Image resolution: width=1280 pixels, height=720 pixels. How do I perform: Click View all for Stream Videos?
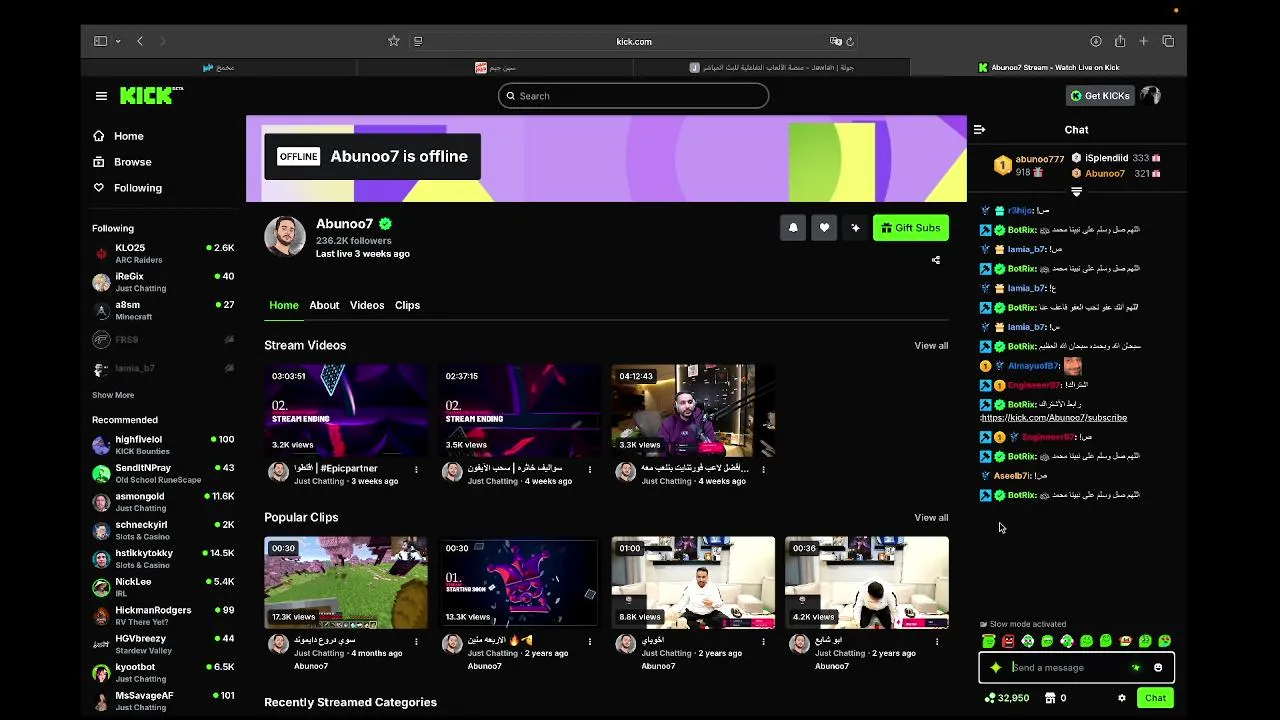pyautogui.click(x=931, y=346)
